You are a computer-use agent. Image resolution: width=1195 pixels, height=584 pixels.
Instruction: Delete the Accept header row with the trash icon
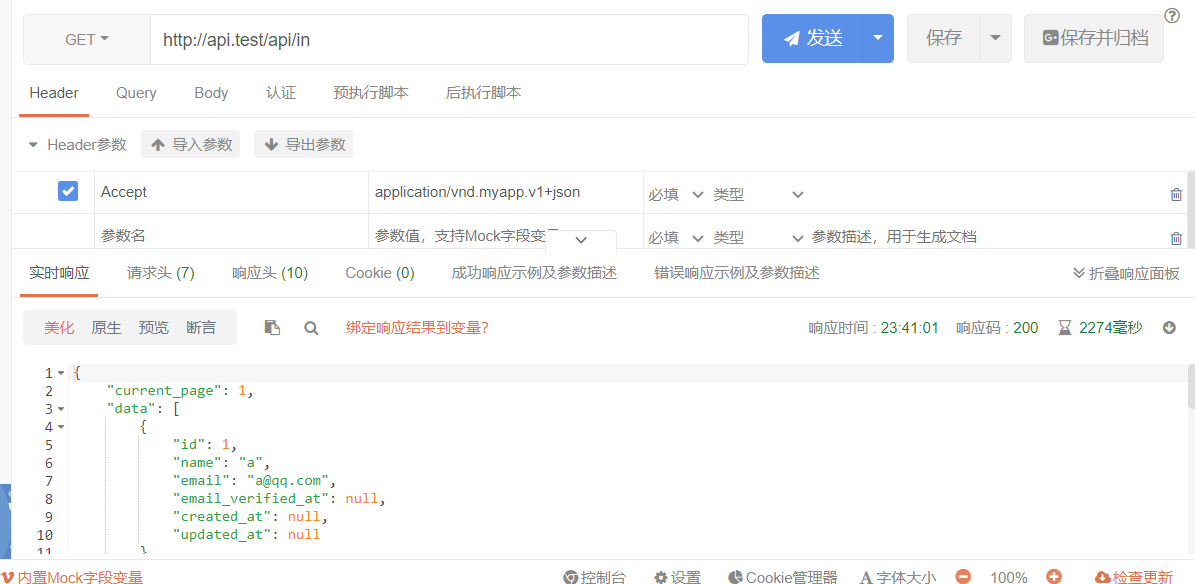(1176, 194)
